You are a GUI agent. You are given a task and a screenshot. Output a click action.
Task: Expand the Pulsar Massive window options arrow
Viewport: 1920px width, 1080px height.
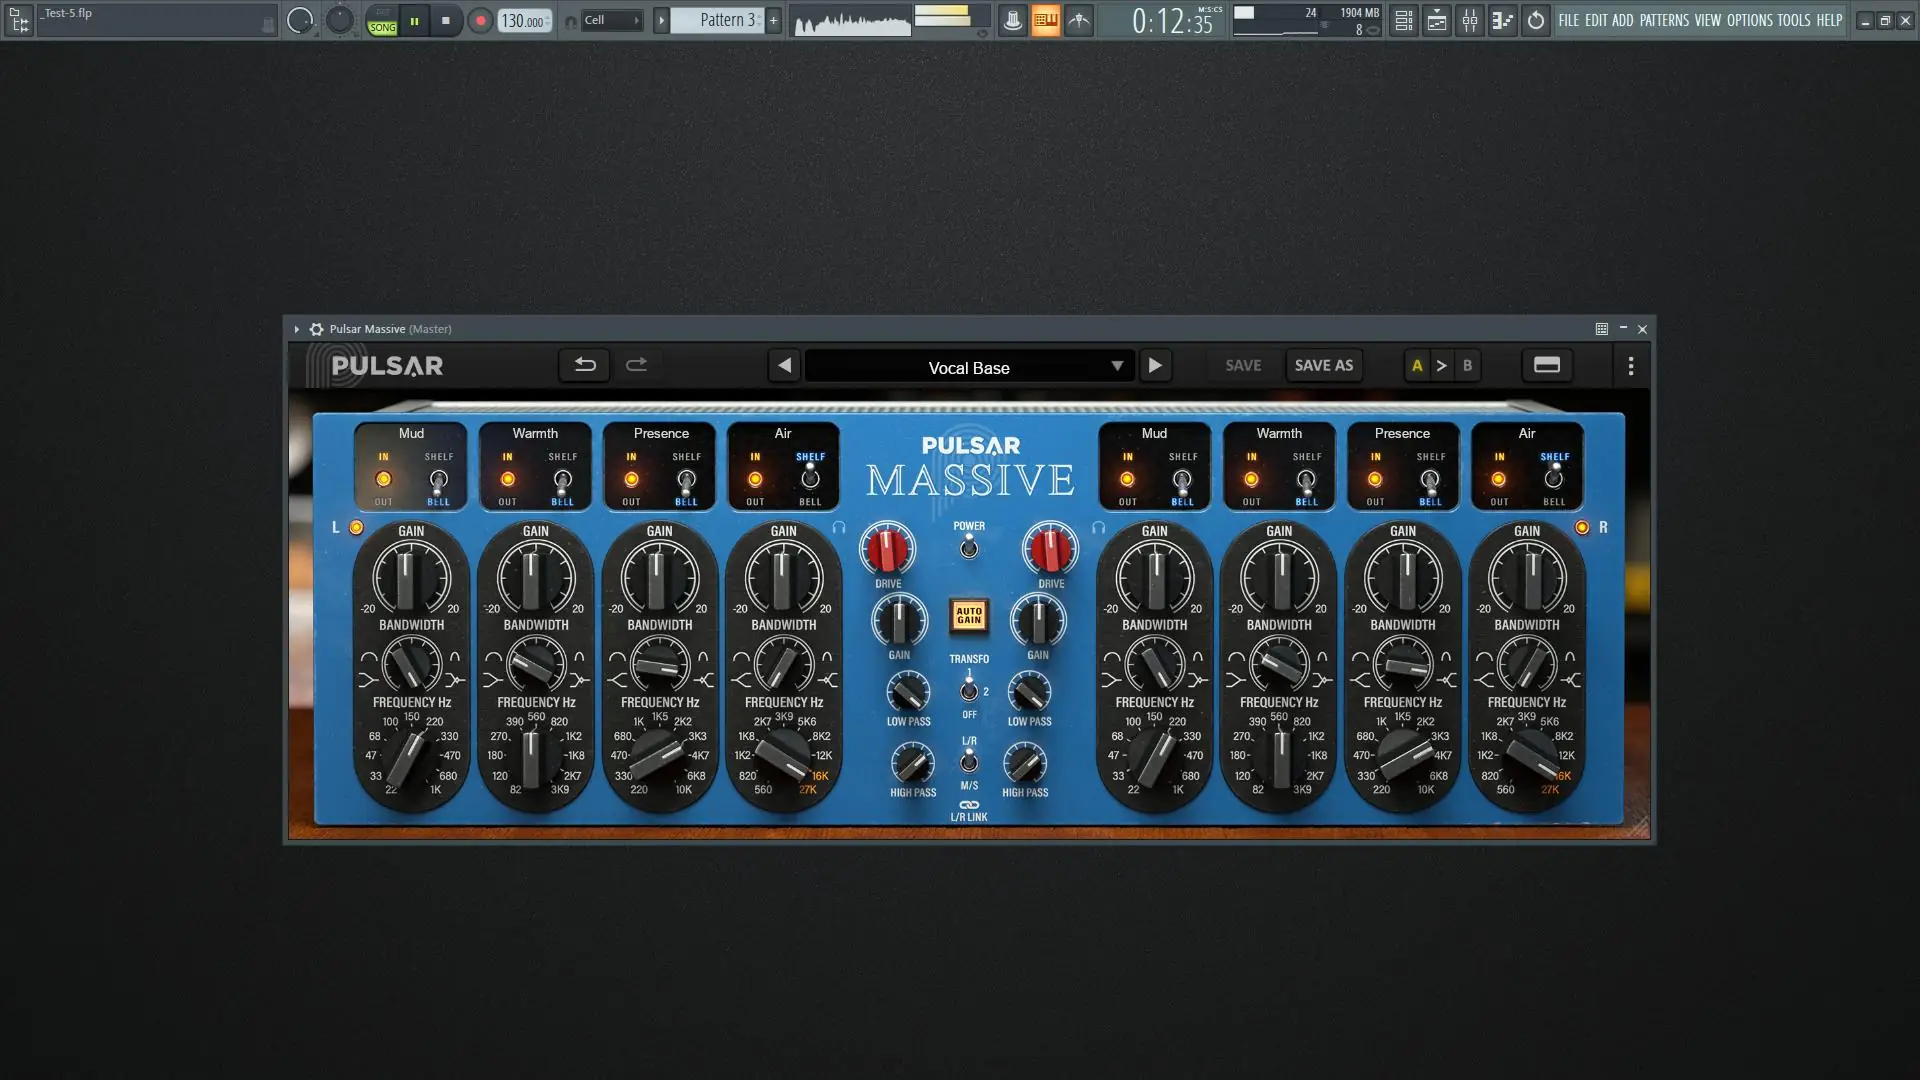click(296, 328)
